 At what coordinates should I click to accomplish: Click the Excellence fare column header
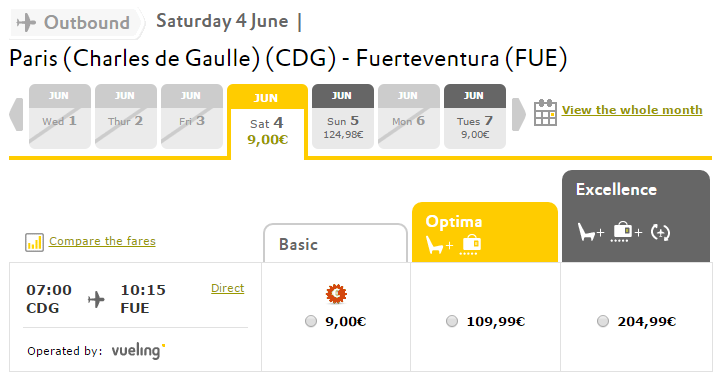pyautogui.click(x=636, y=216)
